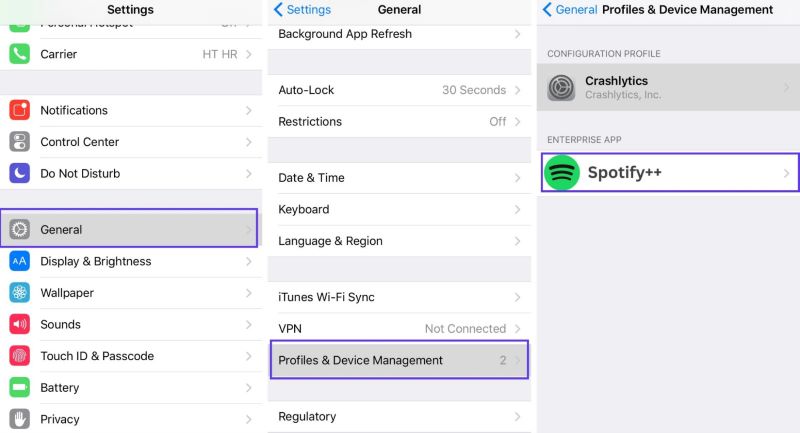Open the Auto-Lock setting
Screen dimensions: 800x433
click(x=399, y=90)
